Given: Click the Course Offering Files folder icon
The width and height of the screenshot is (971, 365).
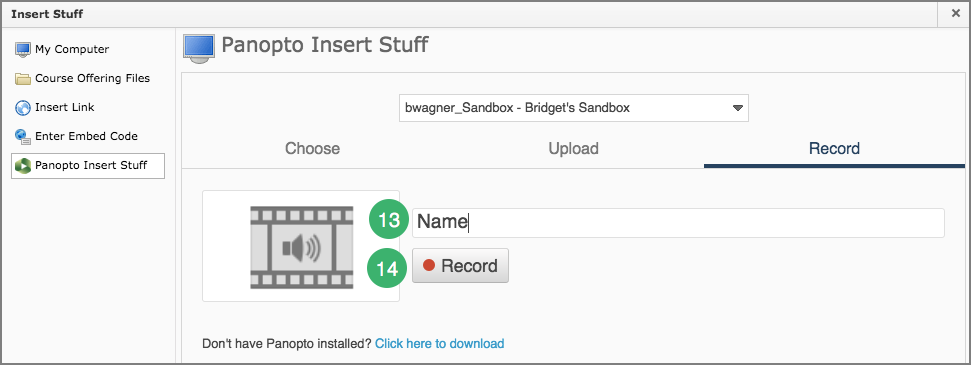Looking at the screenshot, I should click(23, 79).
